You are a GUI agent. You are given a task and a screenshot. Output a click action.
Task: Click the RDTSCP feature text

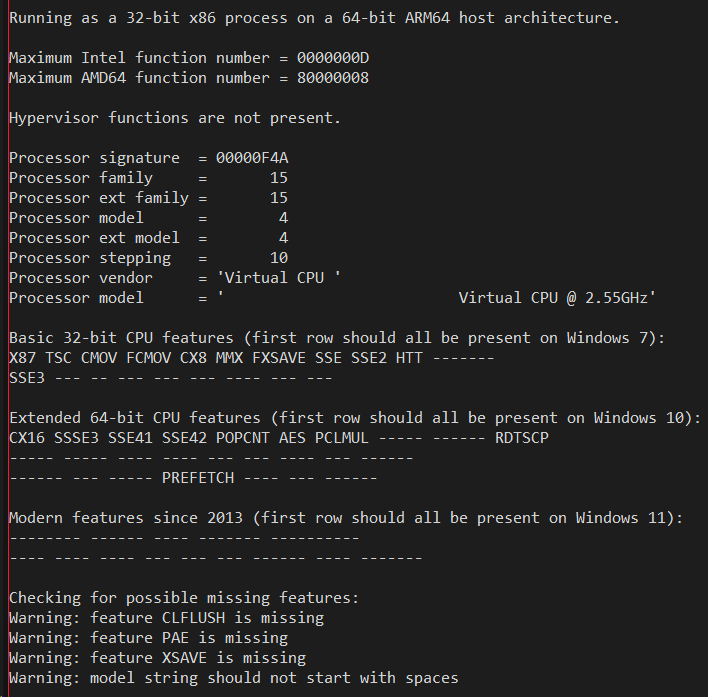pyautogui.click(x=522, y=437)
